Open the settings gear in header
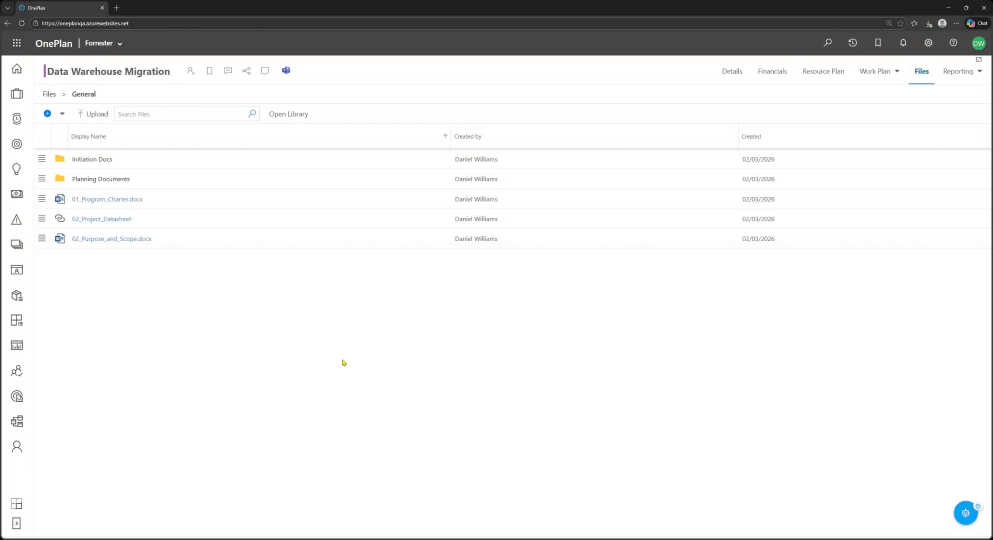 (928, 43)
